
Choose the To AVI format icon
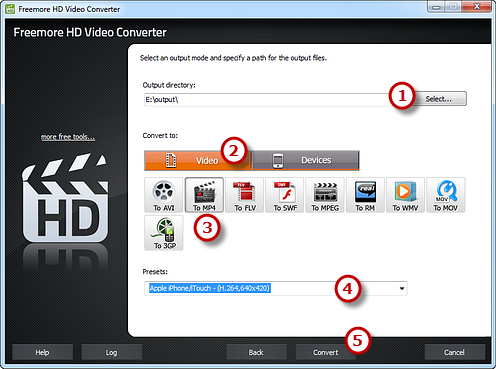coord(164,195)
